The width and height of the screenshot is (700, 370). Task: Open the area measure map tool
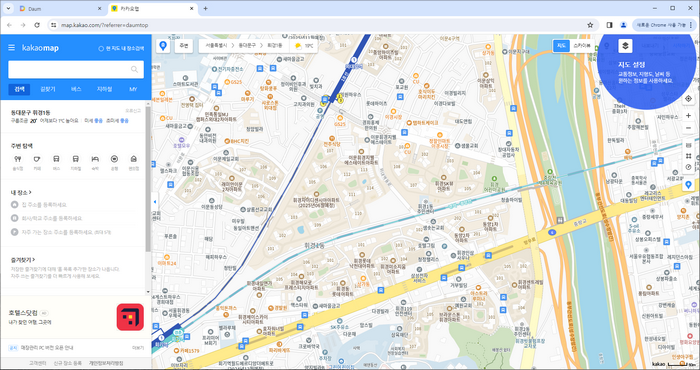(688, 156)
